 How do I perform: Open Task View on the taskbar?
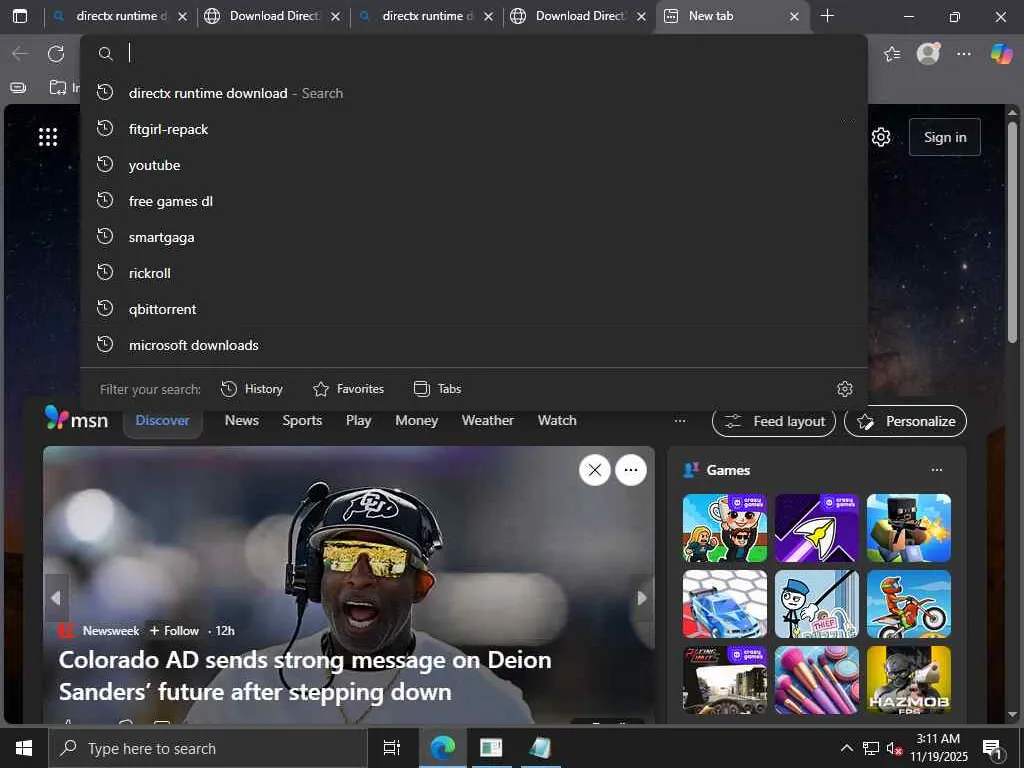click(x=391, y=748)
